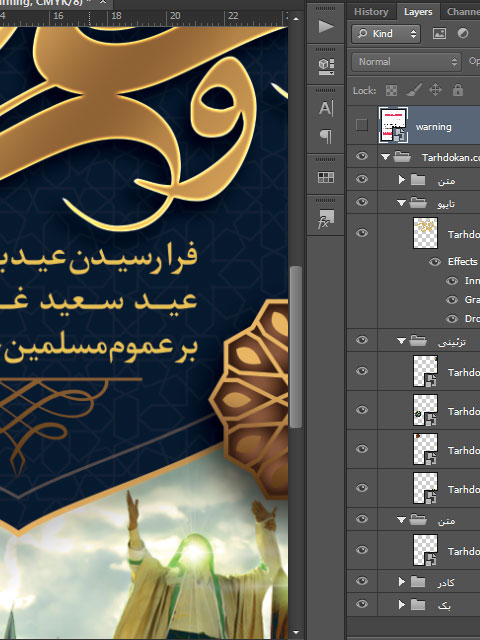Open the Swatches grid panel icon
The image size is (480, 640).
pos(326,177)
